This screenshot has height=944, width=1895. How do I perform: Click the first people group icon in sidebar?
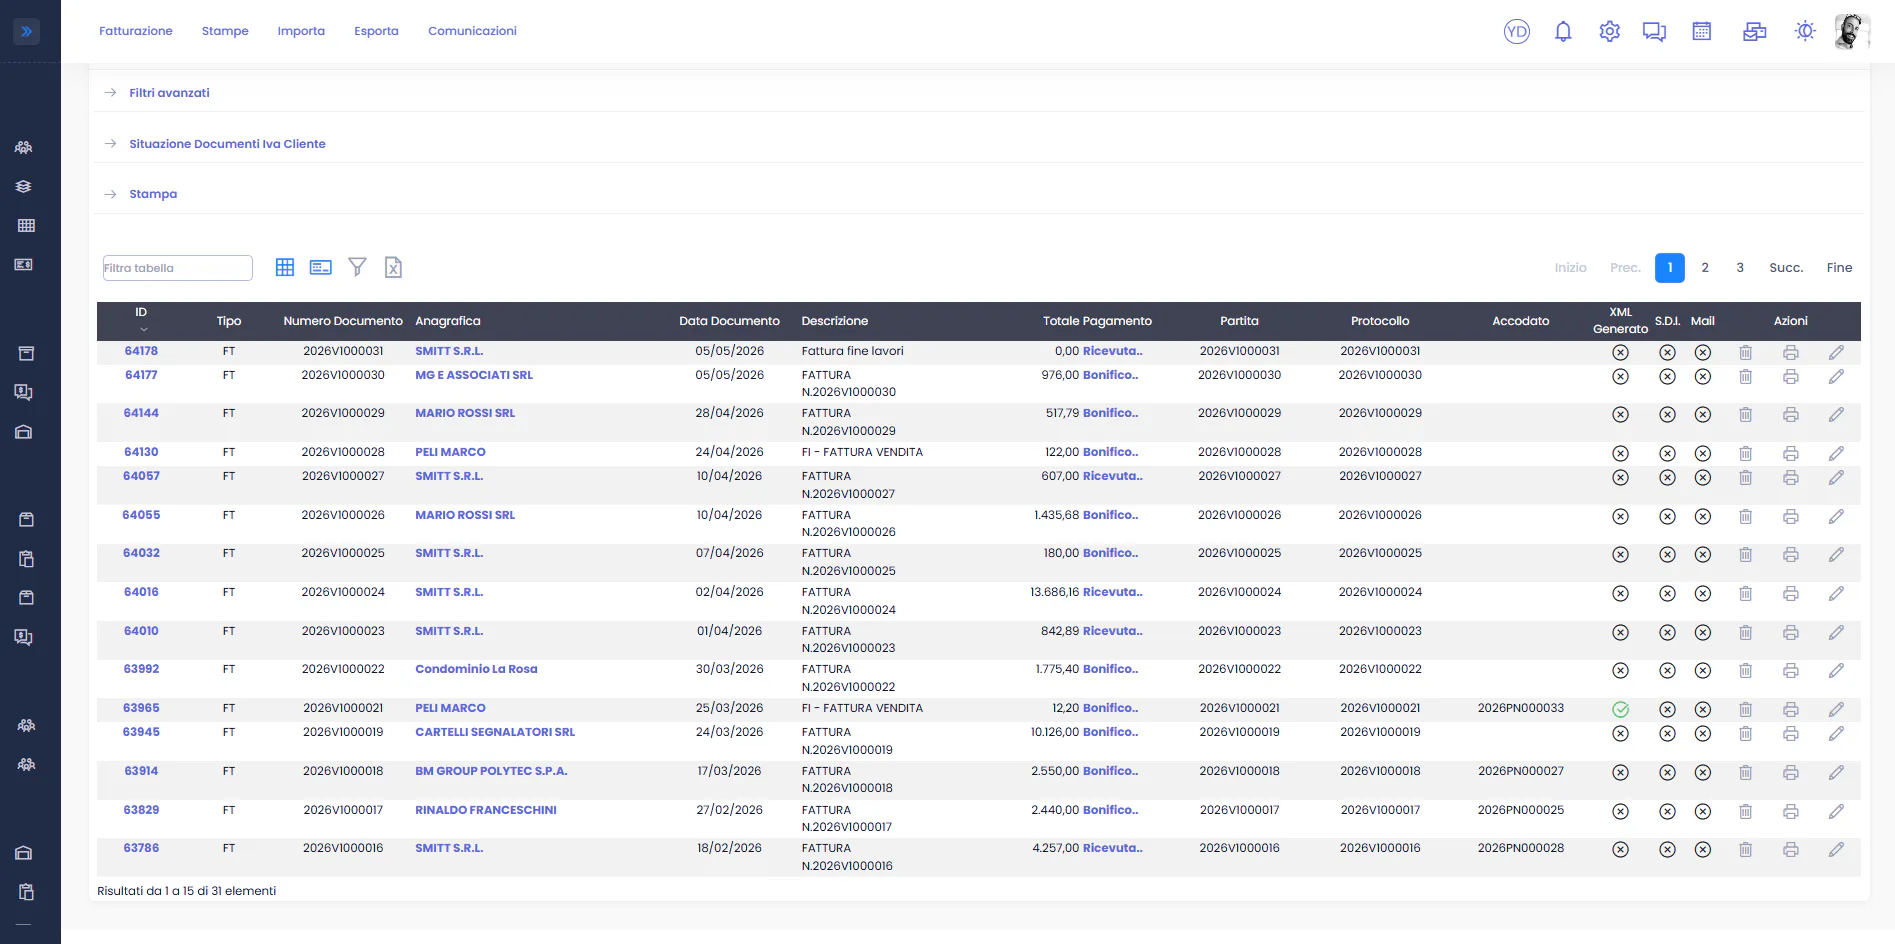(x=24, y=147)
